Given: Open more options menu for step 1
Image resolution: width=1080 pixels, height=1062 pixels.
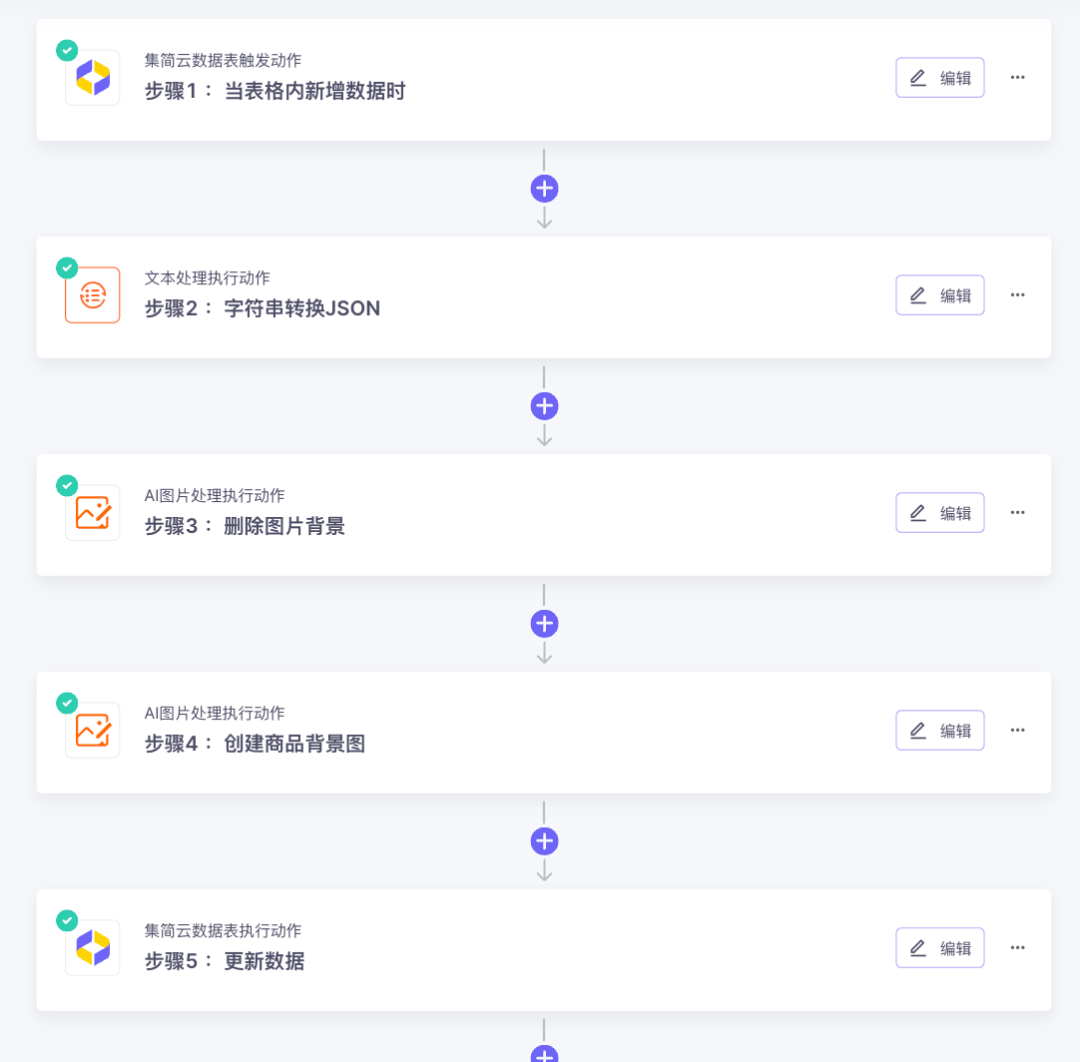Looking at the screenshot, I should coord(1017,77).
